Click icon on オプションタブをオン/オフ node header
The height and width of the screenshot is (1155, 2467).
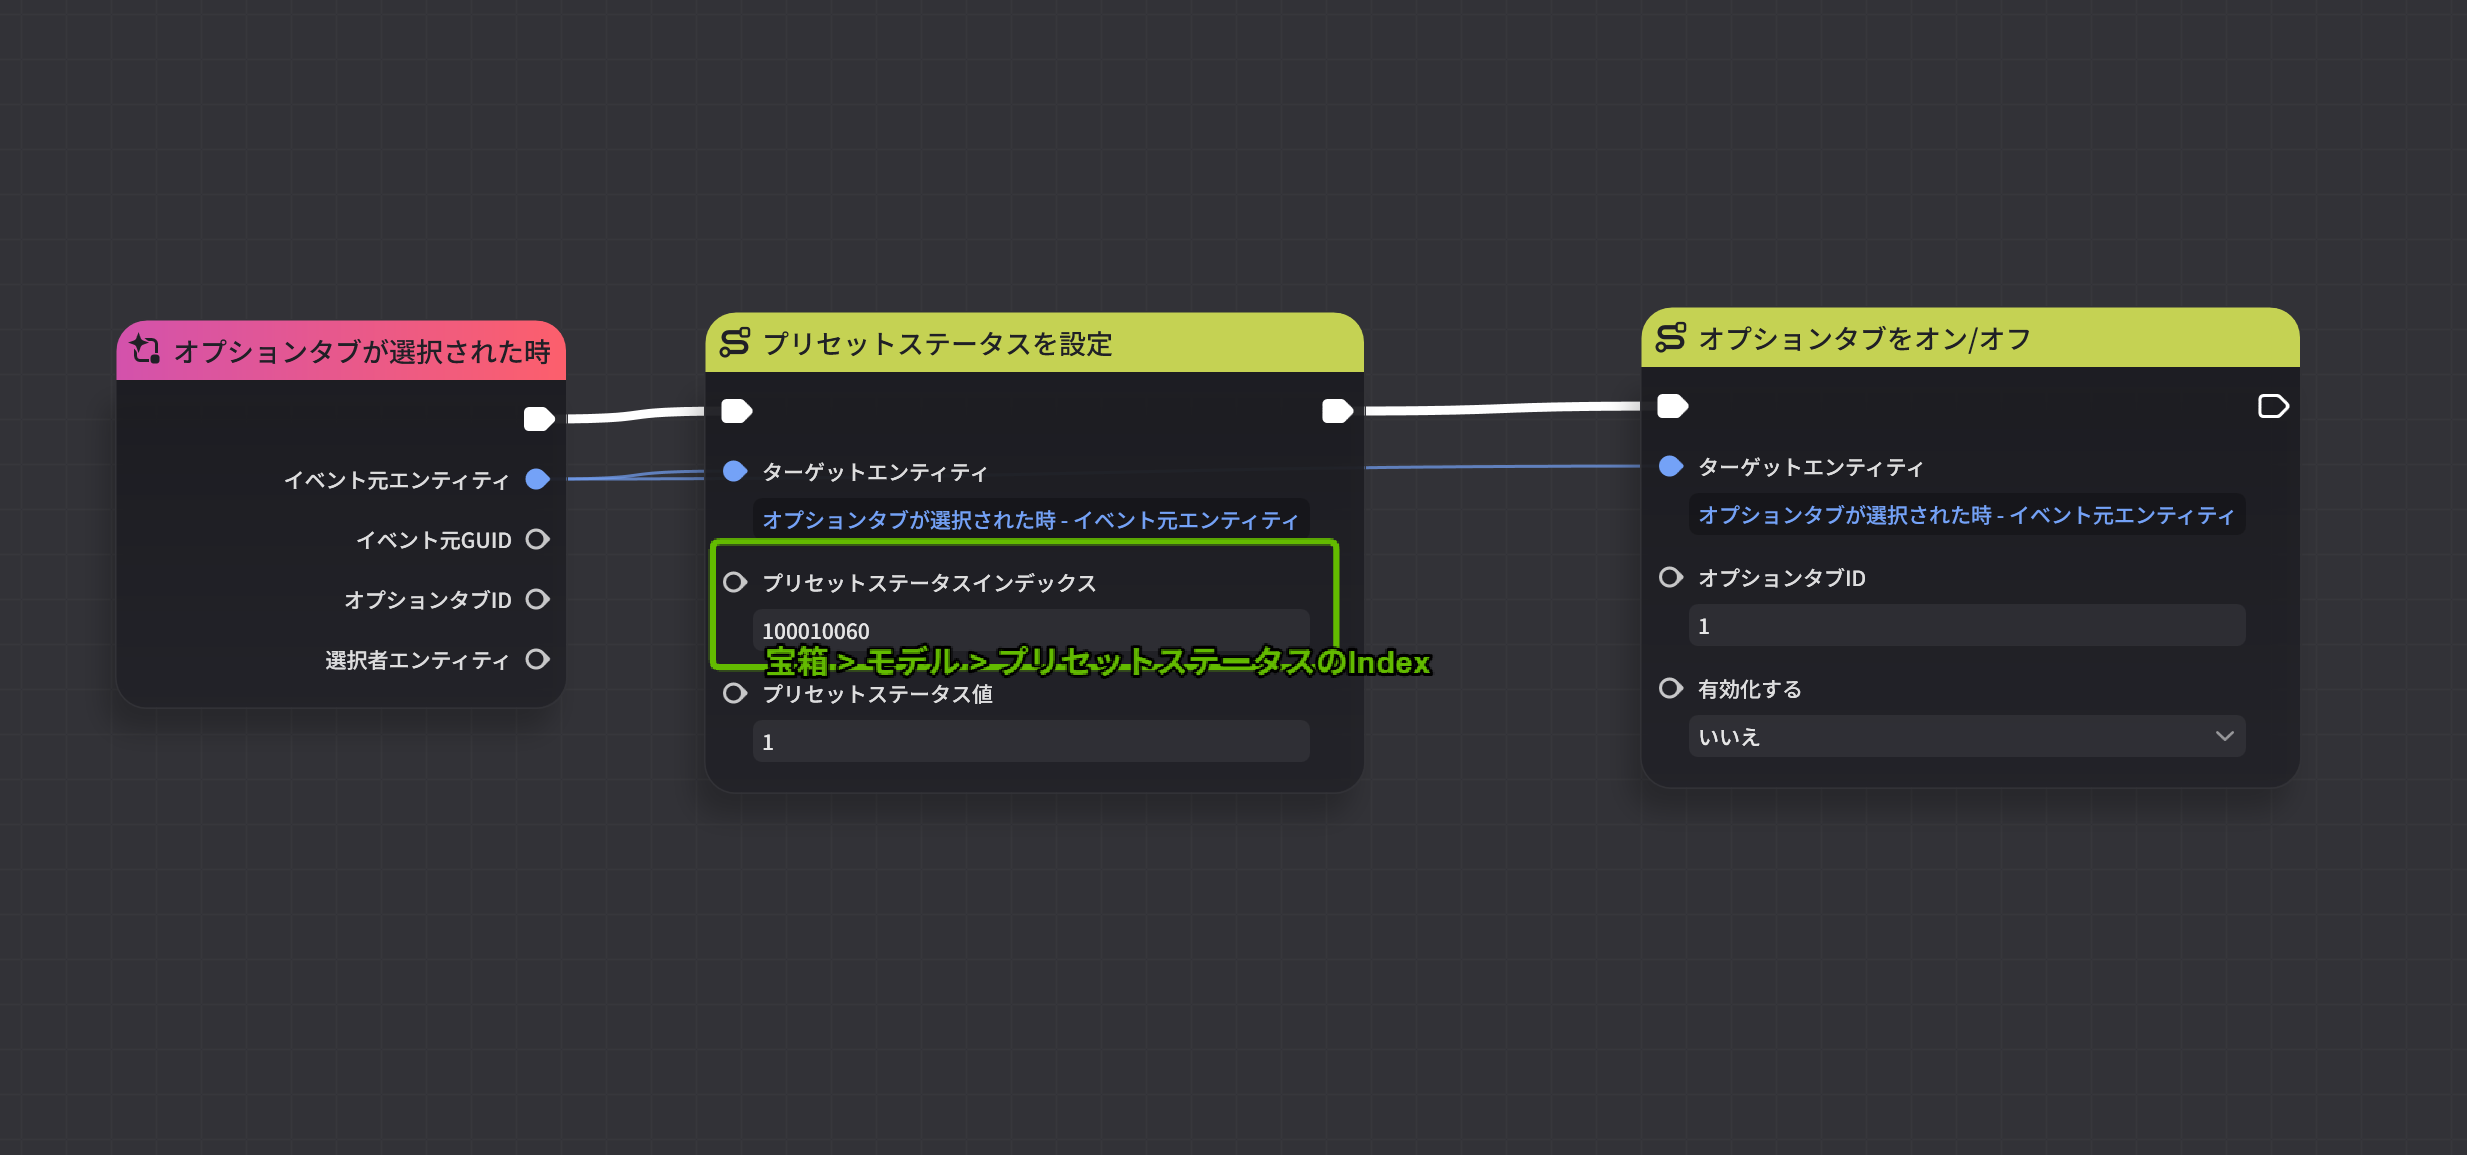[x=1670, y=337]
